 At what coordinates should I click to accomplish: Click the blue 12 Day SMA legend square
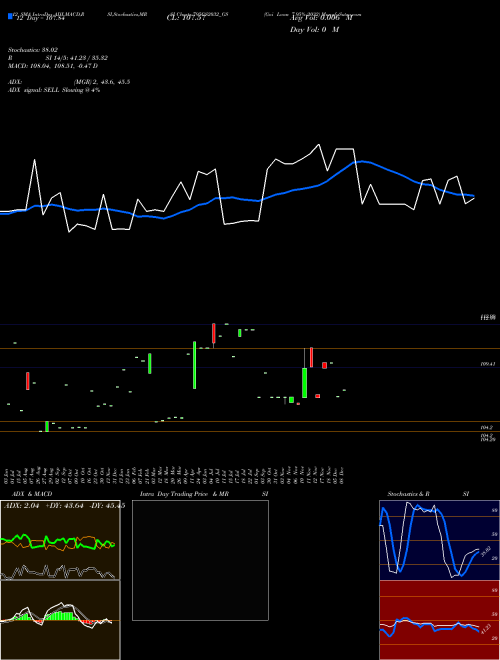pyautogui.click(x=10, y=16)
